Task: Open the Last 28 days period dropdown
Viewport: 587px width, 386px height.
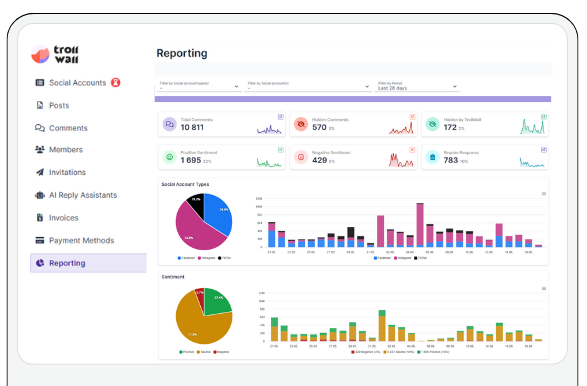Action: [x=417, y=86]
